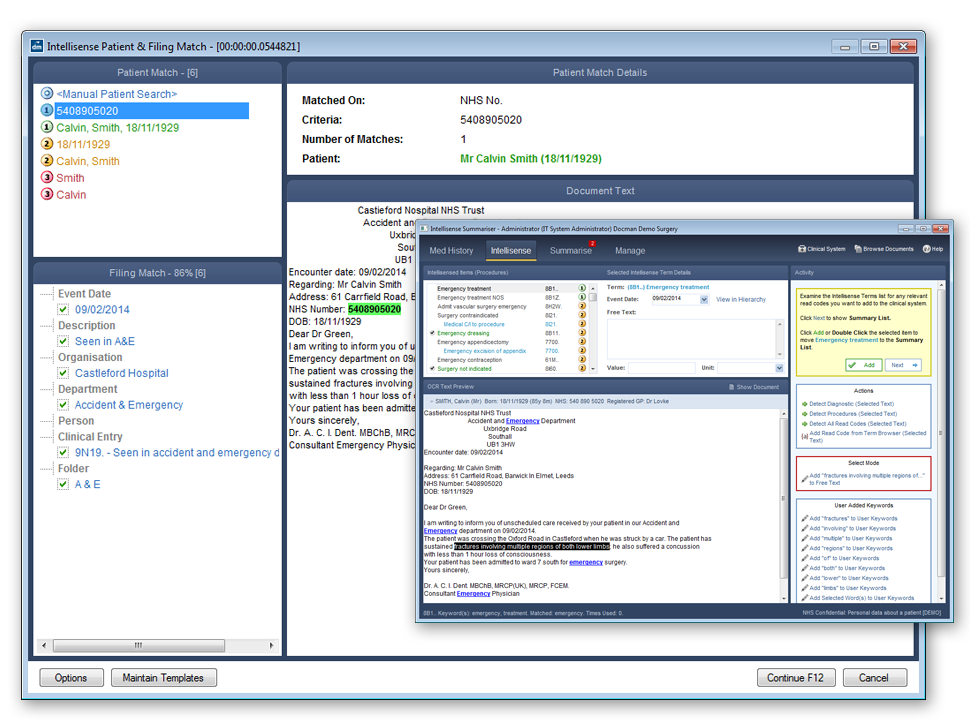The height and width of the screenshot is (725, 970).
Task: Open Browse Documents in the Summariser toolbar
Action: (x=883, y=249)
